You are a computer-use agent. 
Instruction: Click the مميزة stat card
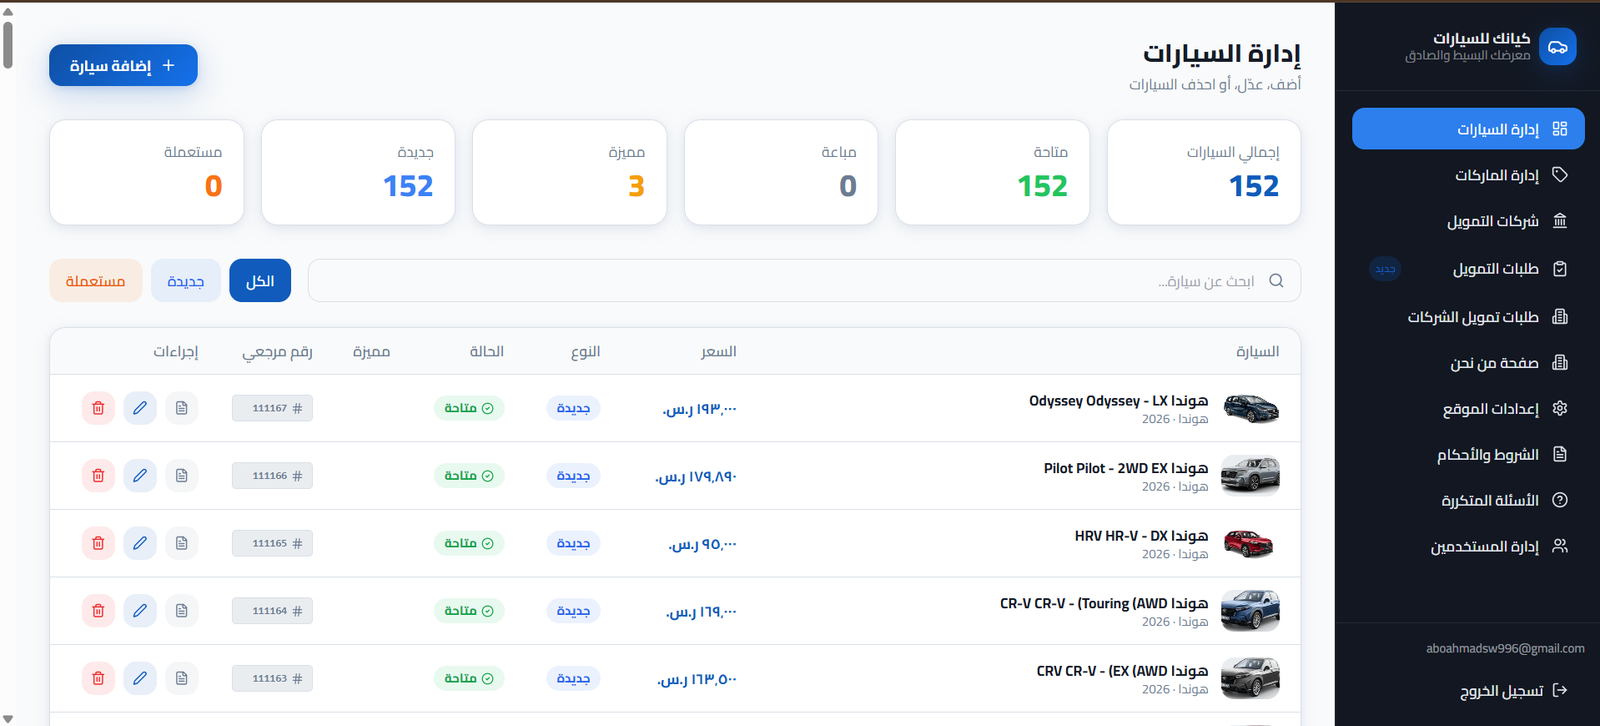pyautogui.click(x=569, y=173)
